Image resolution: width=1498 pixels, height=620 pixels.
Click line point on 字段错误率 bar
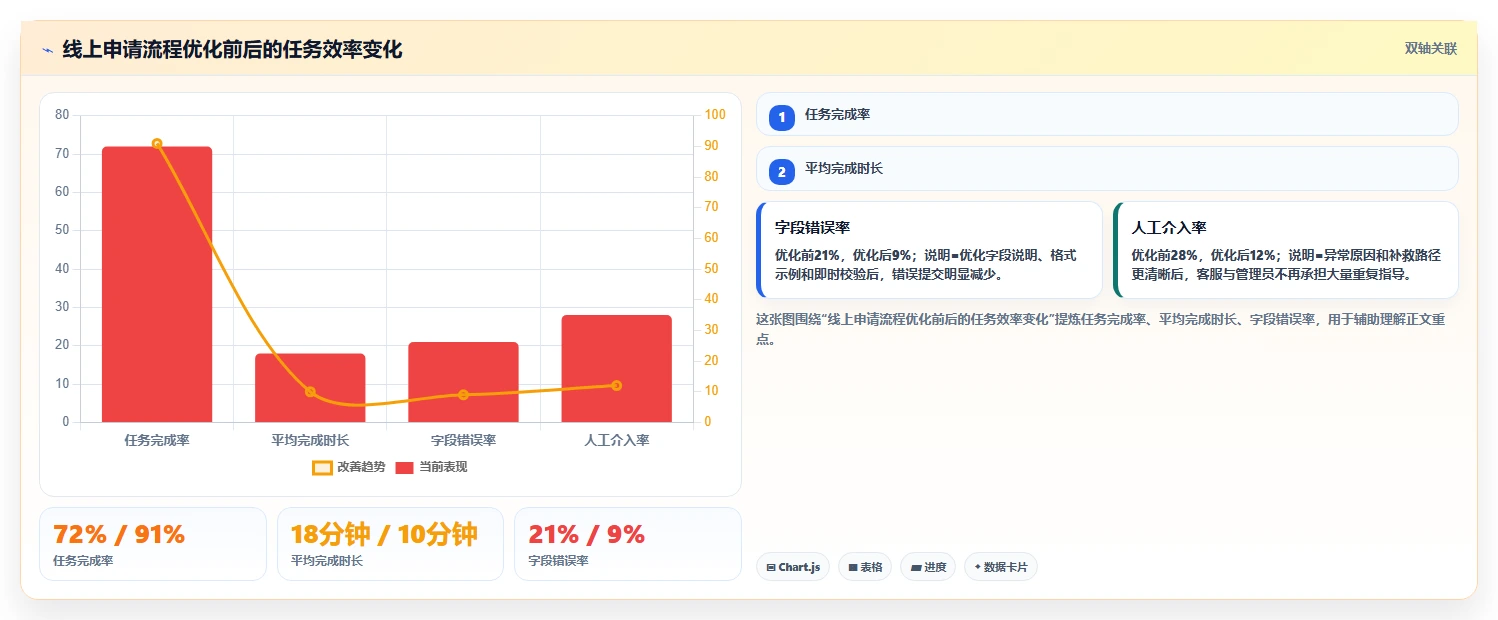(x=463, y=395)
